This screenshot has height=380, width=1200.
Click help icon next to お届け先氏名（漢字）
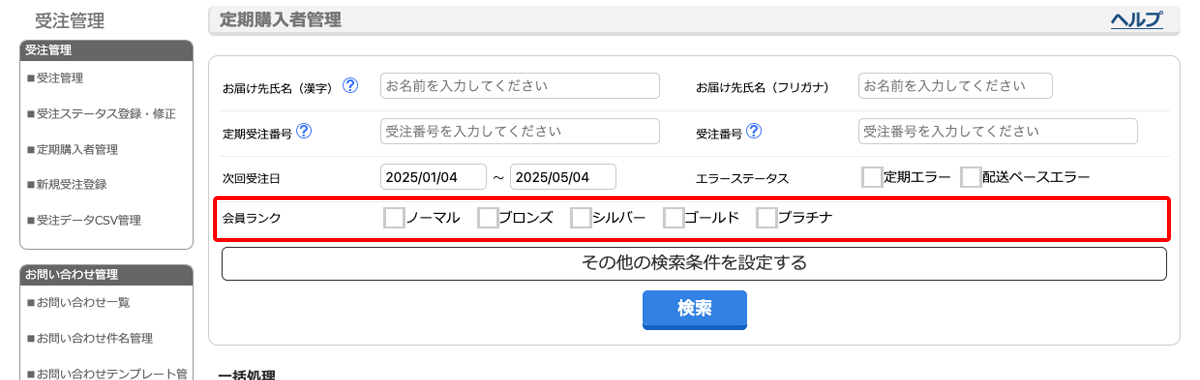pos(350,86)
